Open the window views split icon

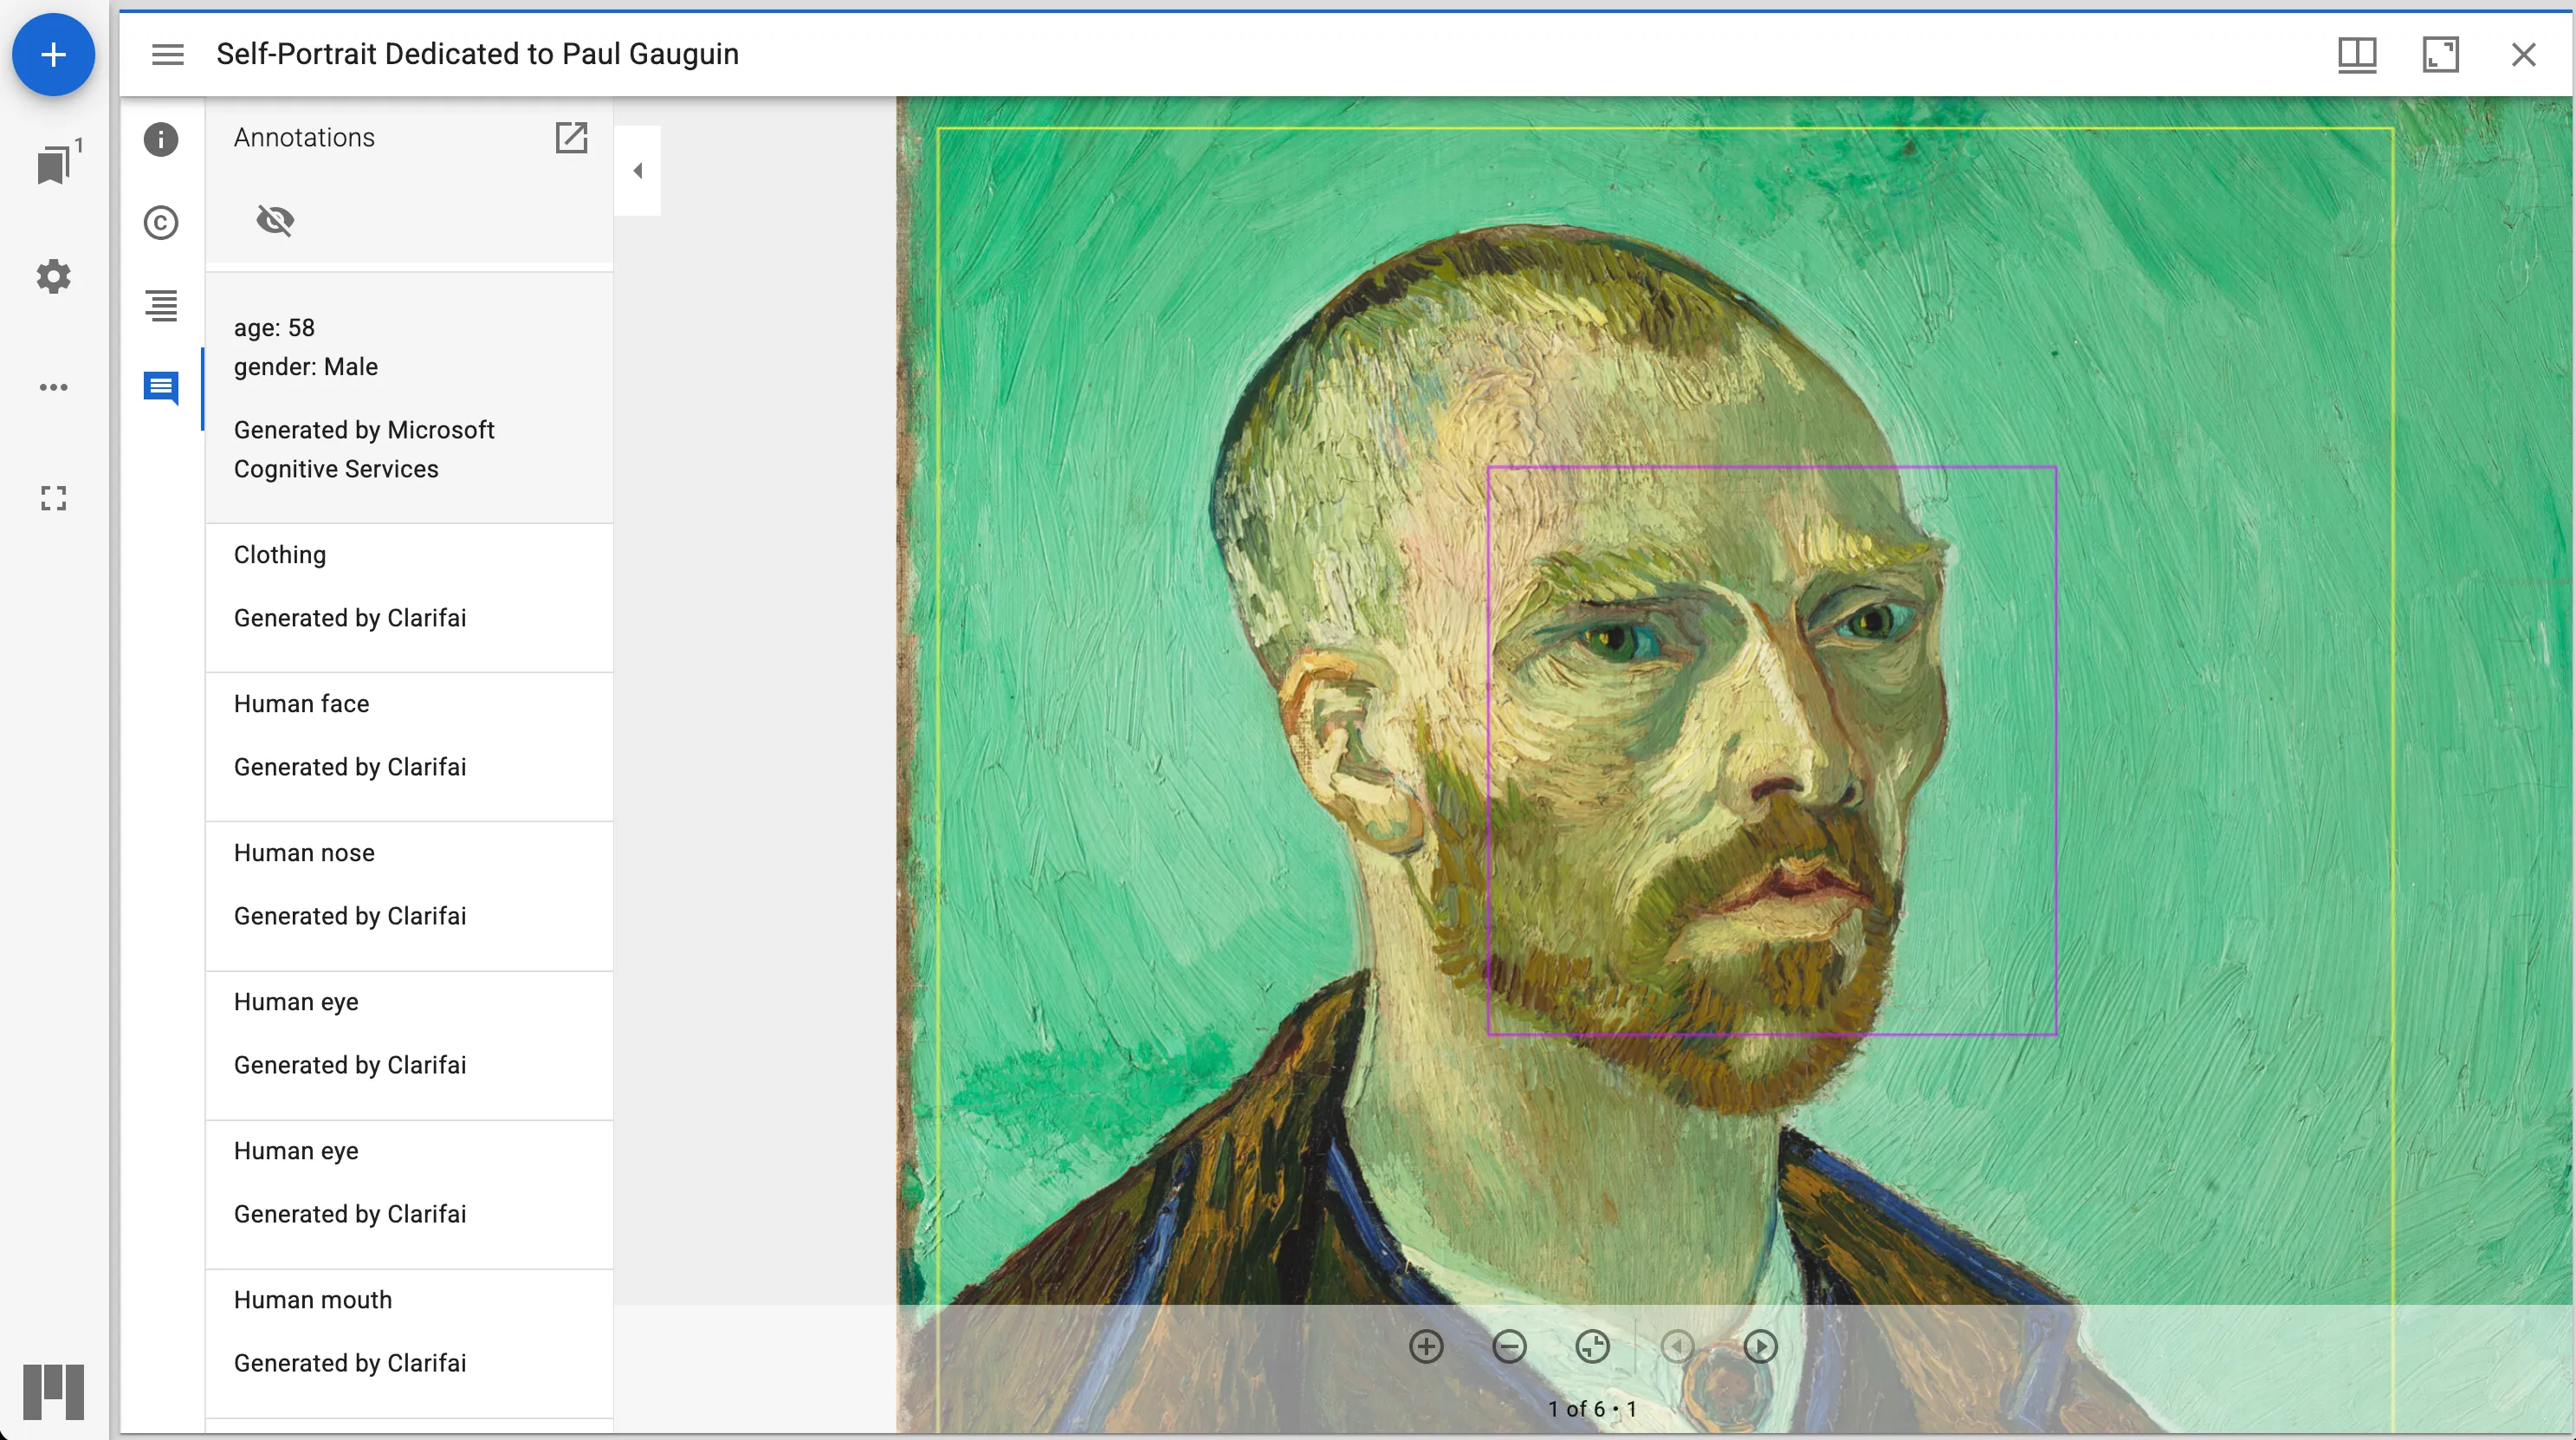2356,54
